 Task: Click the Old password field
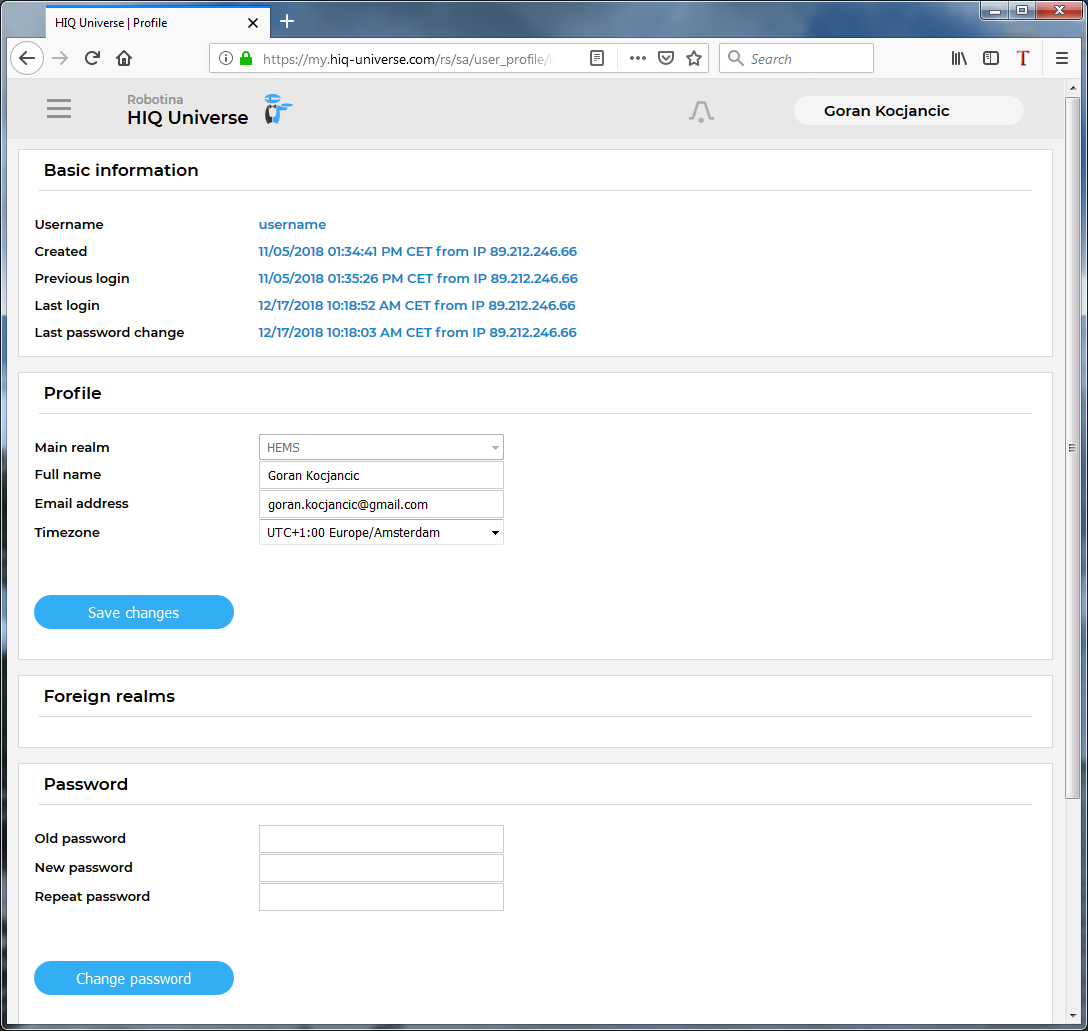(x=381, y=839)
